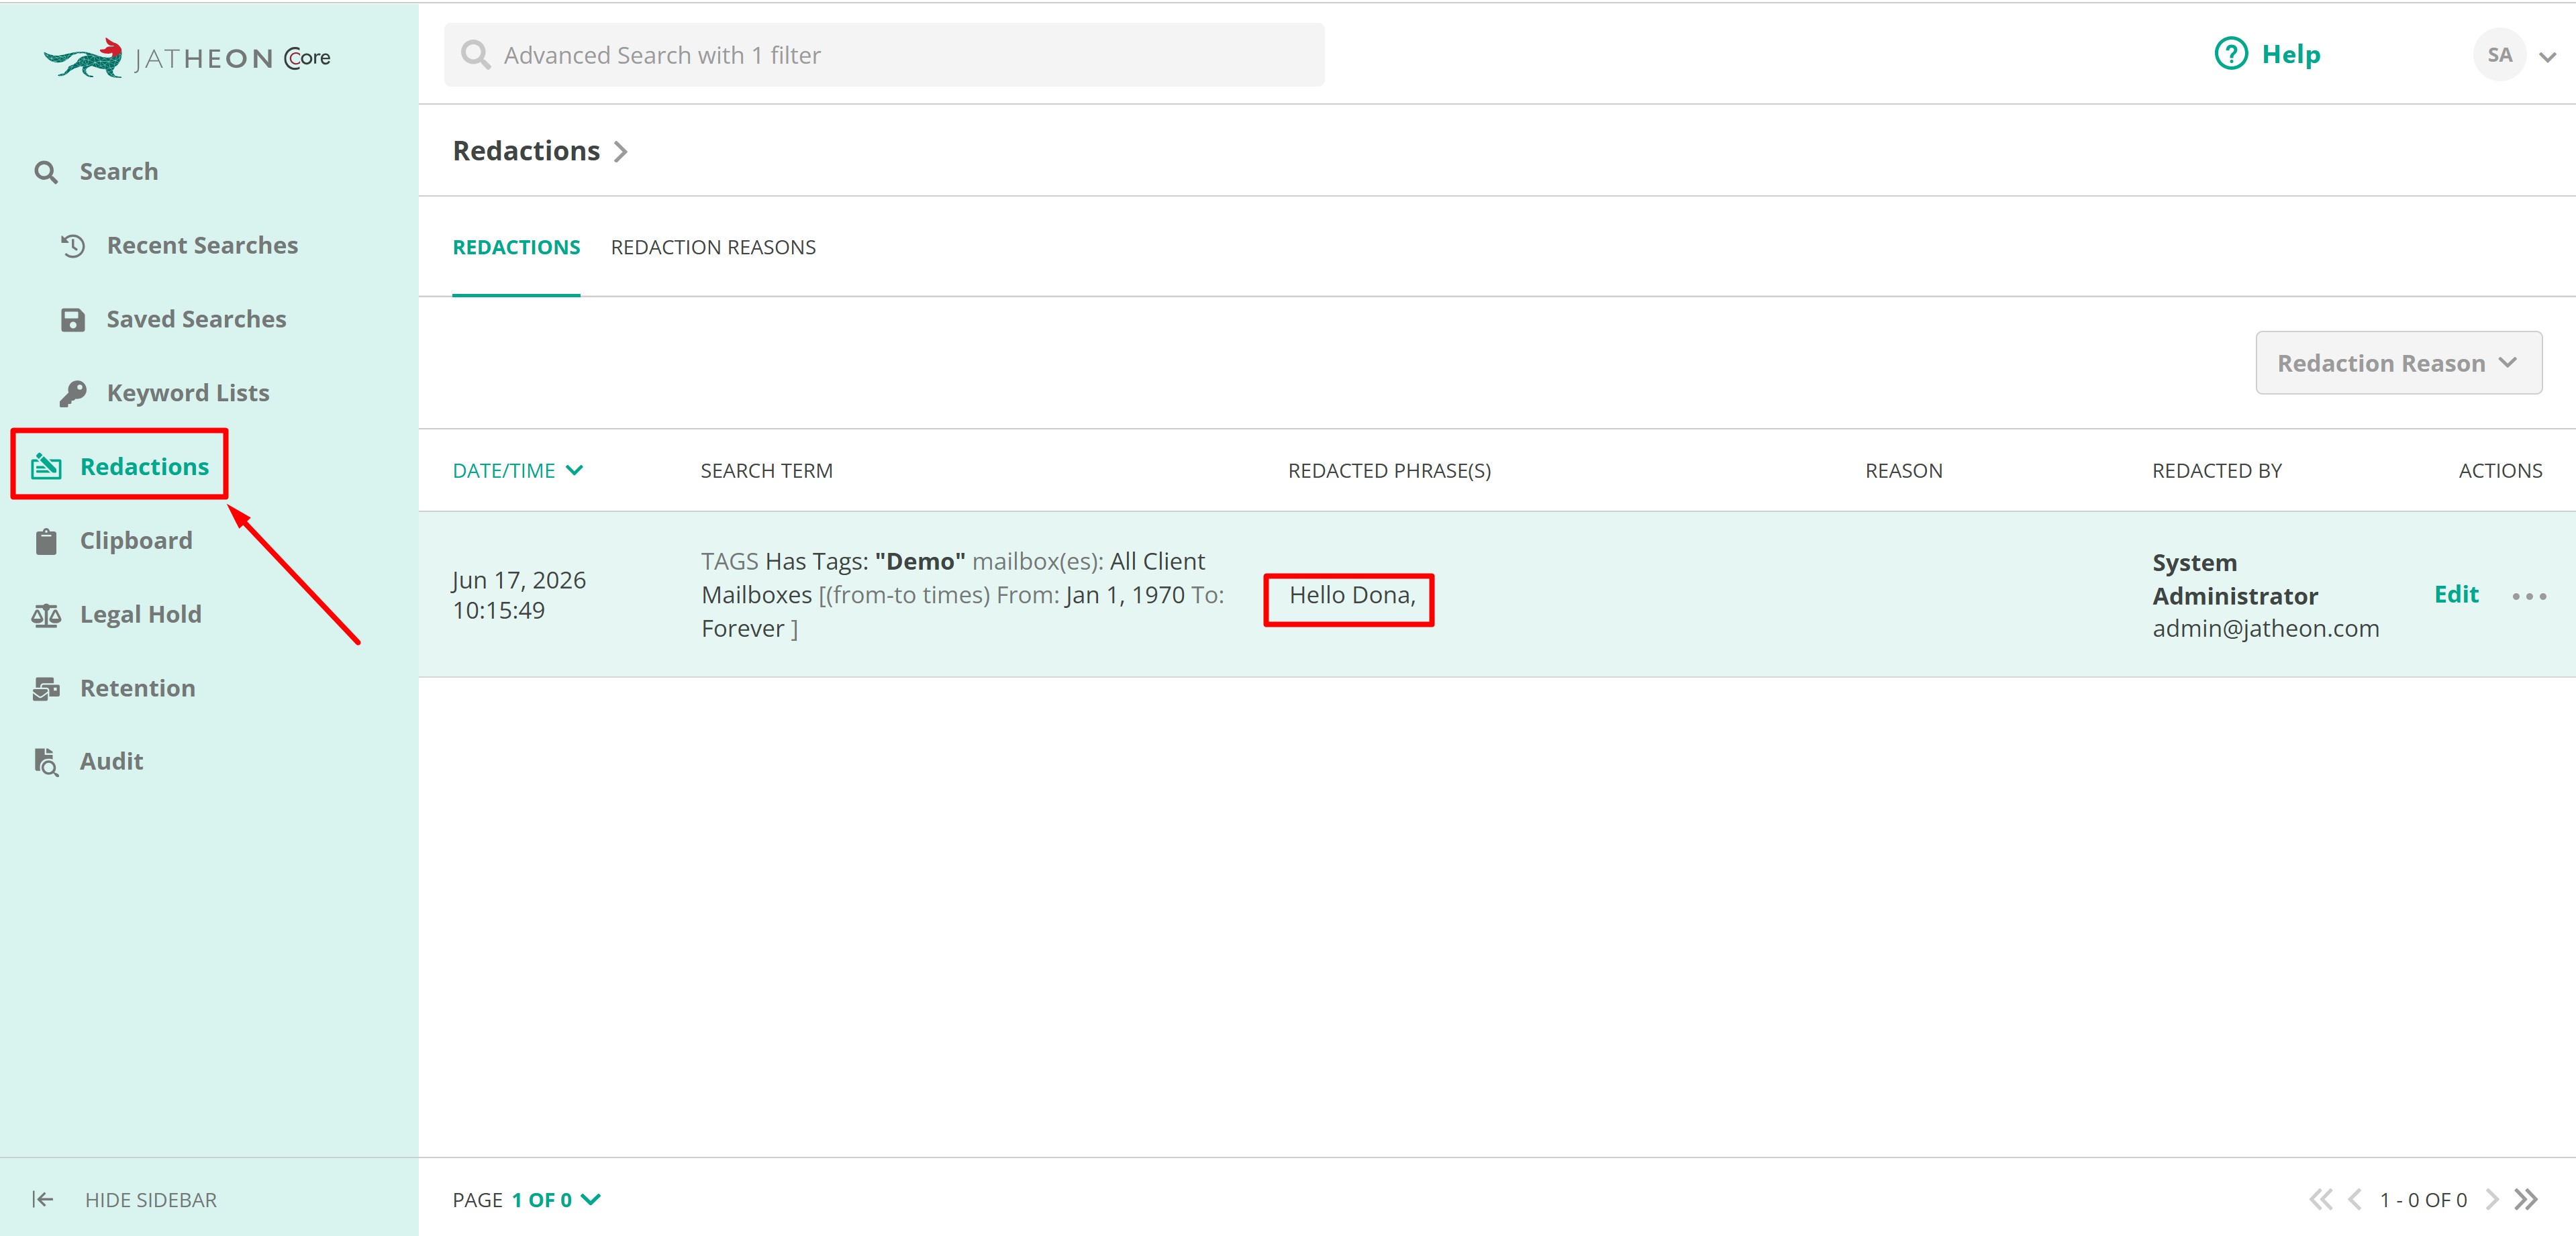Click the Redacted By column header

(2216, 471)
